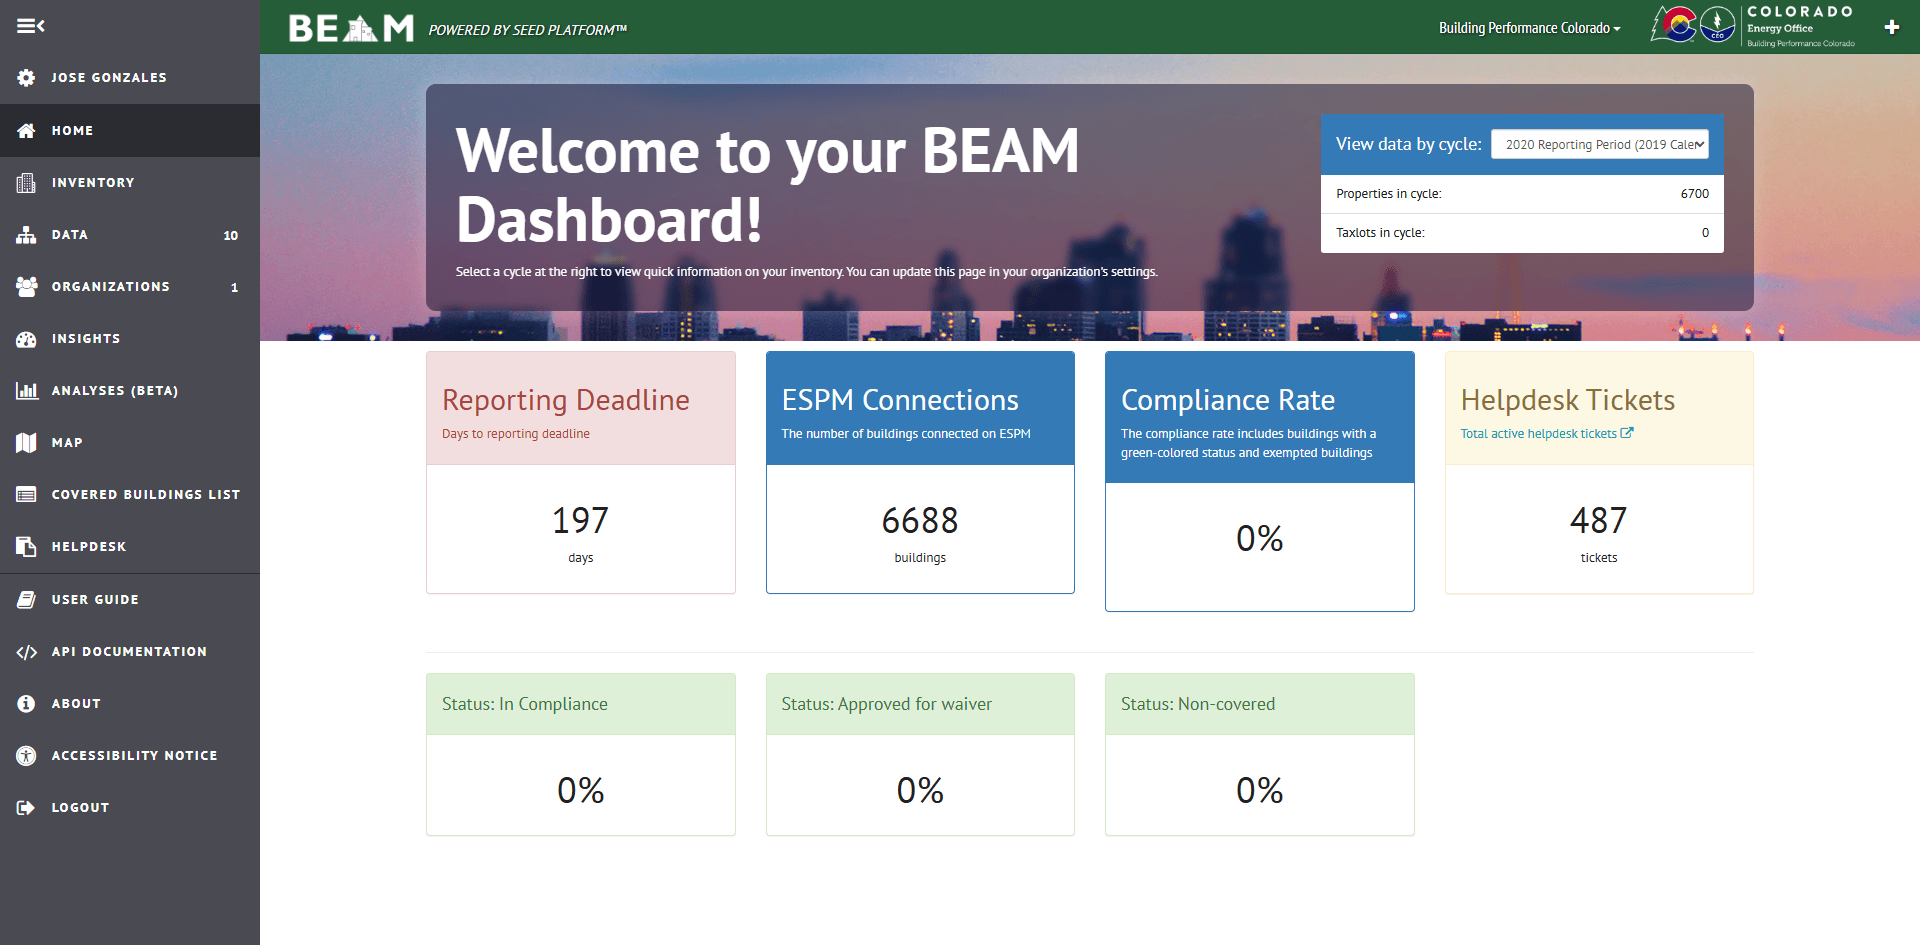Click the Status: Approved for waiver header
The width and height of the screenshot is (1920, 945).
click(x=920, y=704)
